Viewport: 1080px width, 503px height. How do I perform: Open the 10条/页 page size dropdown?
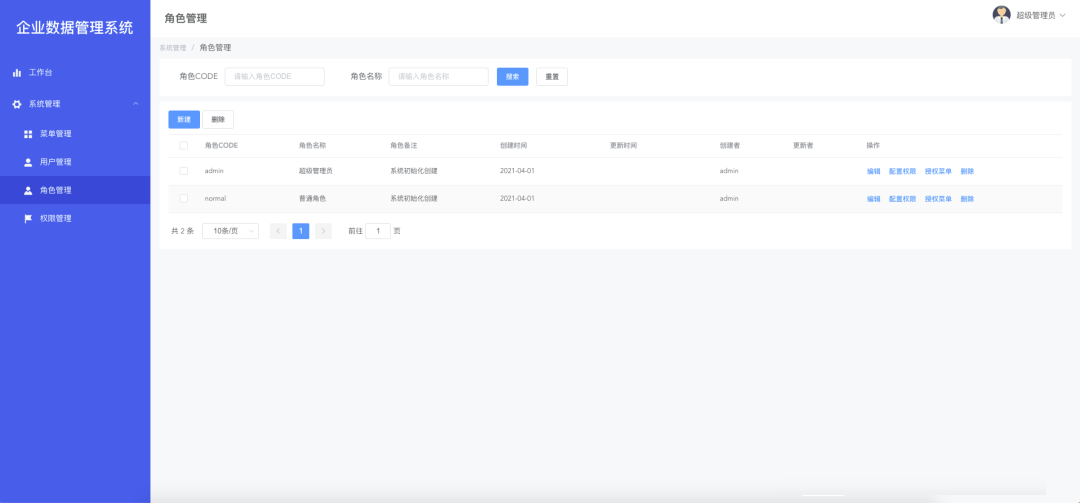click(x=231, y=231)
